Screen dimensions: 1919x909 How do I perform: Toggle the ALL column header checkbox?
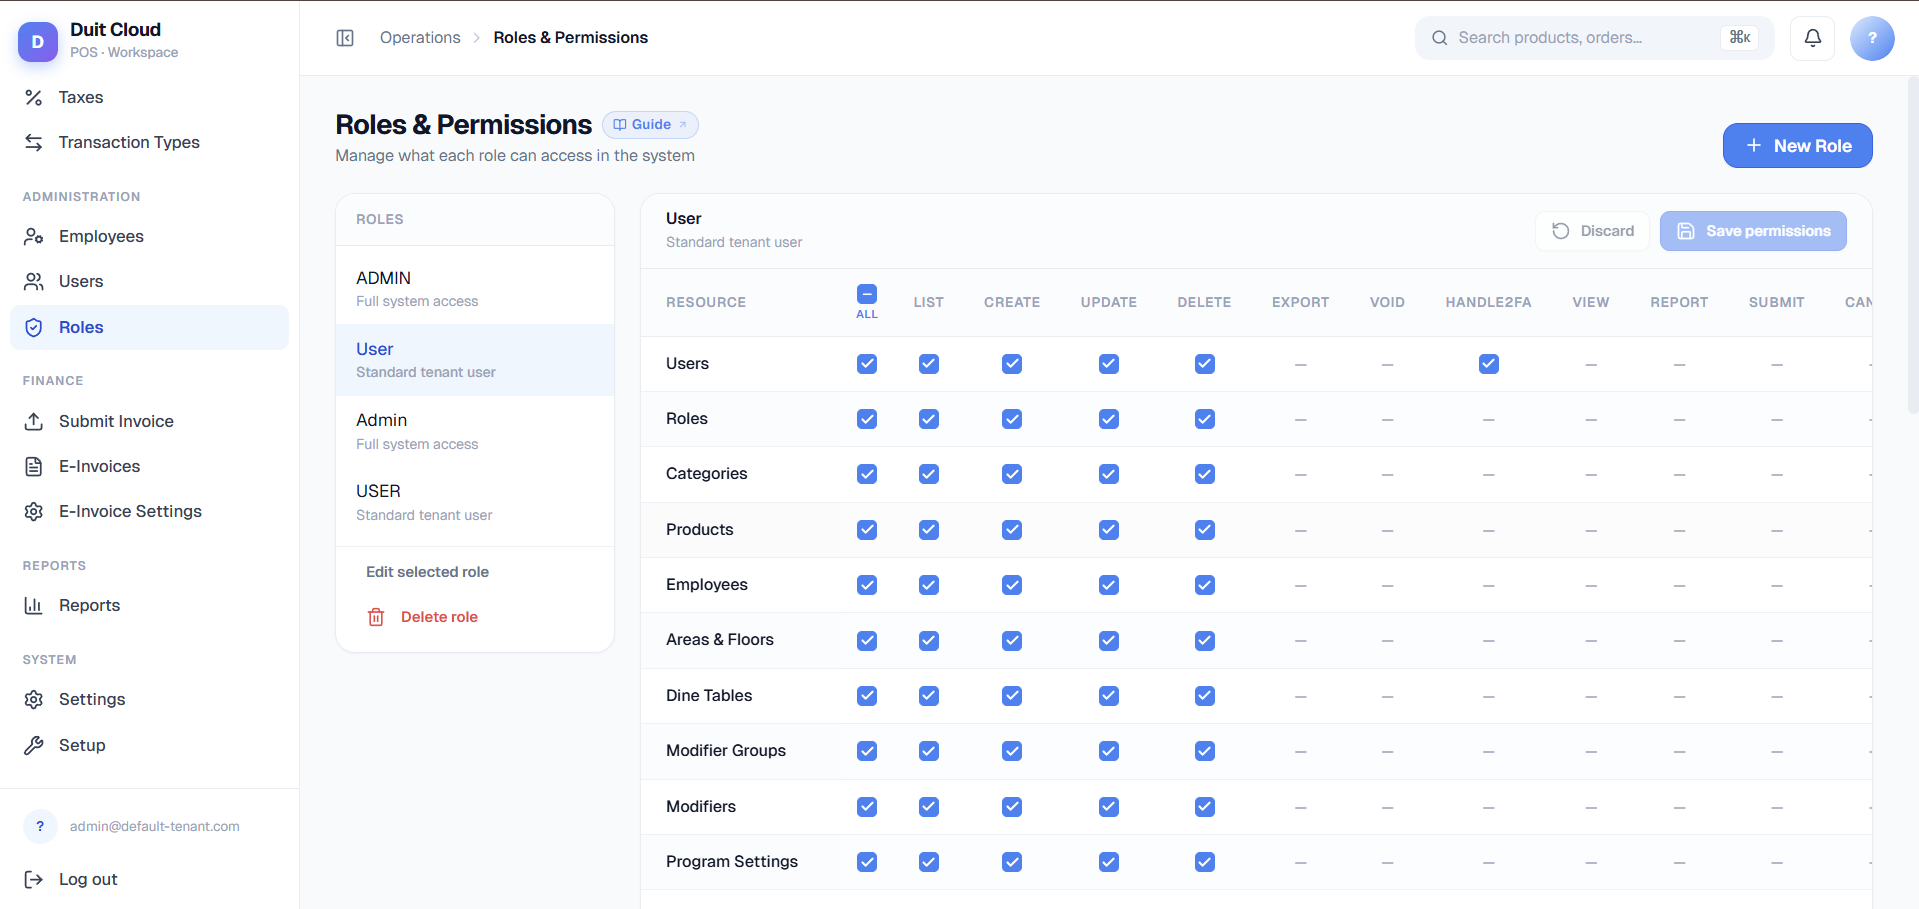(x=867, y=294)
